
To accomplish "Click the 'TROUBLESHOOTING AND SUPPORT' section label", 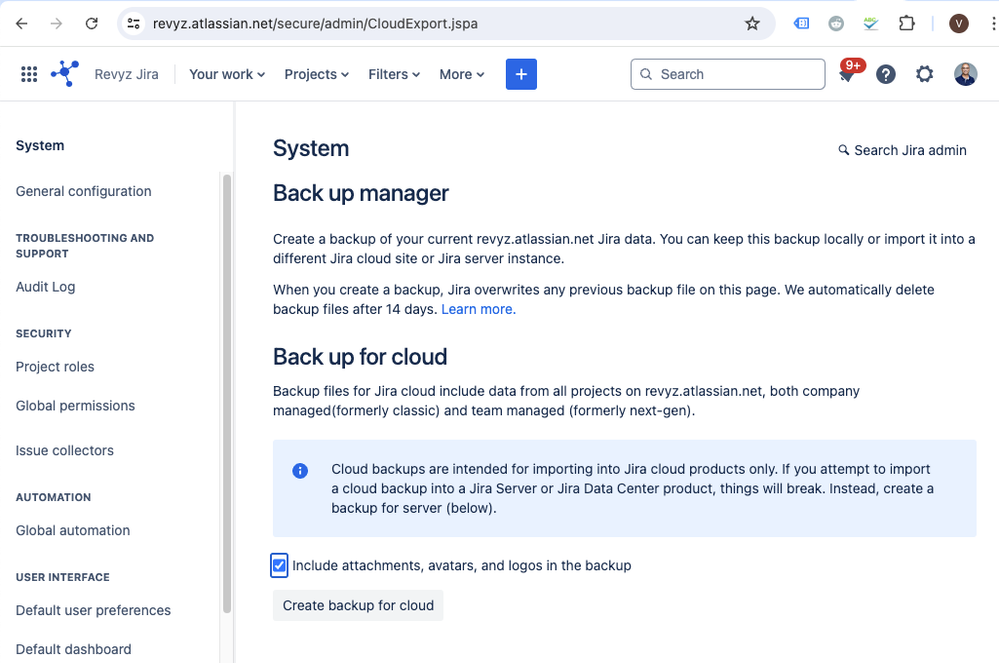I will click(85, 246).
